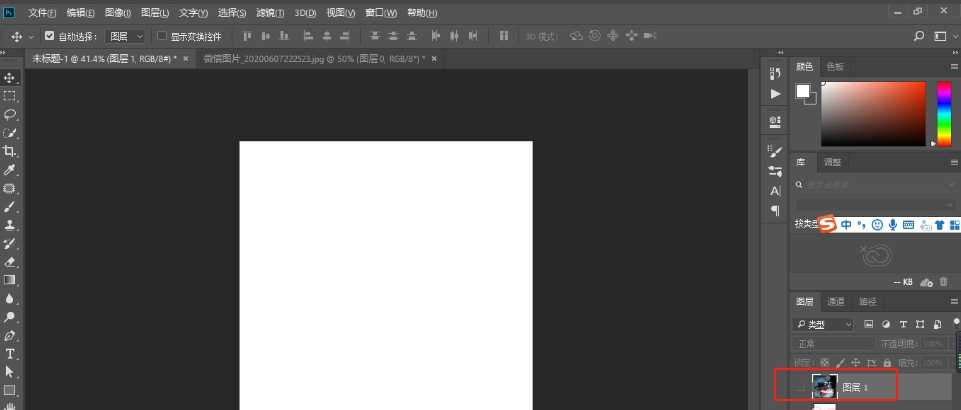This screenshot has width=961, height=410.
Task: Select the Crop tool
Action: [10, 151]
